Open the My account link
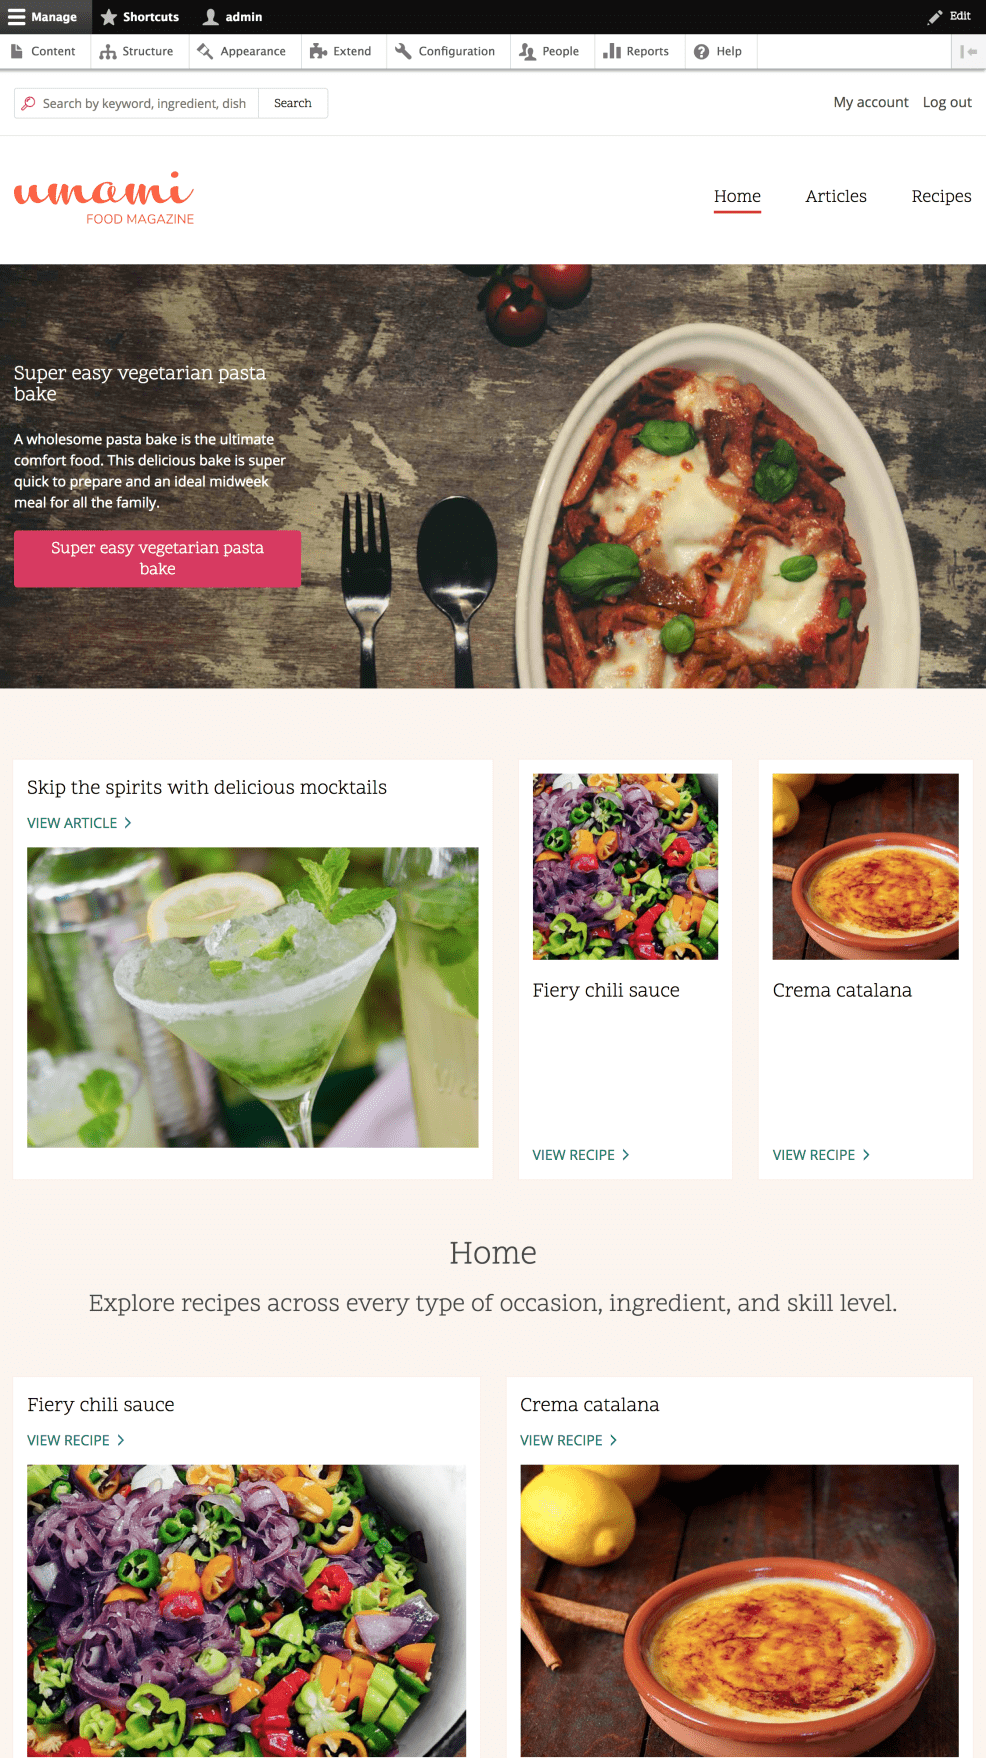The height and width of the screenshot is (1758, 986). (x=871, y=102)
